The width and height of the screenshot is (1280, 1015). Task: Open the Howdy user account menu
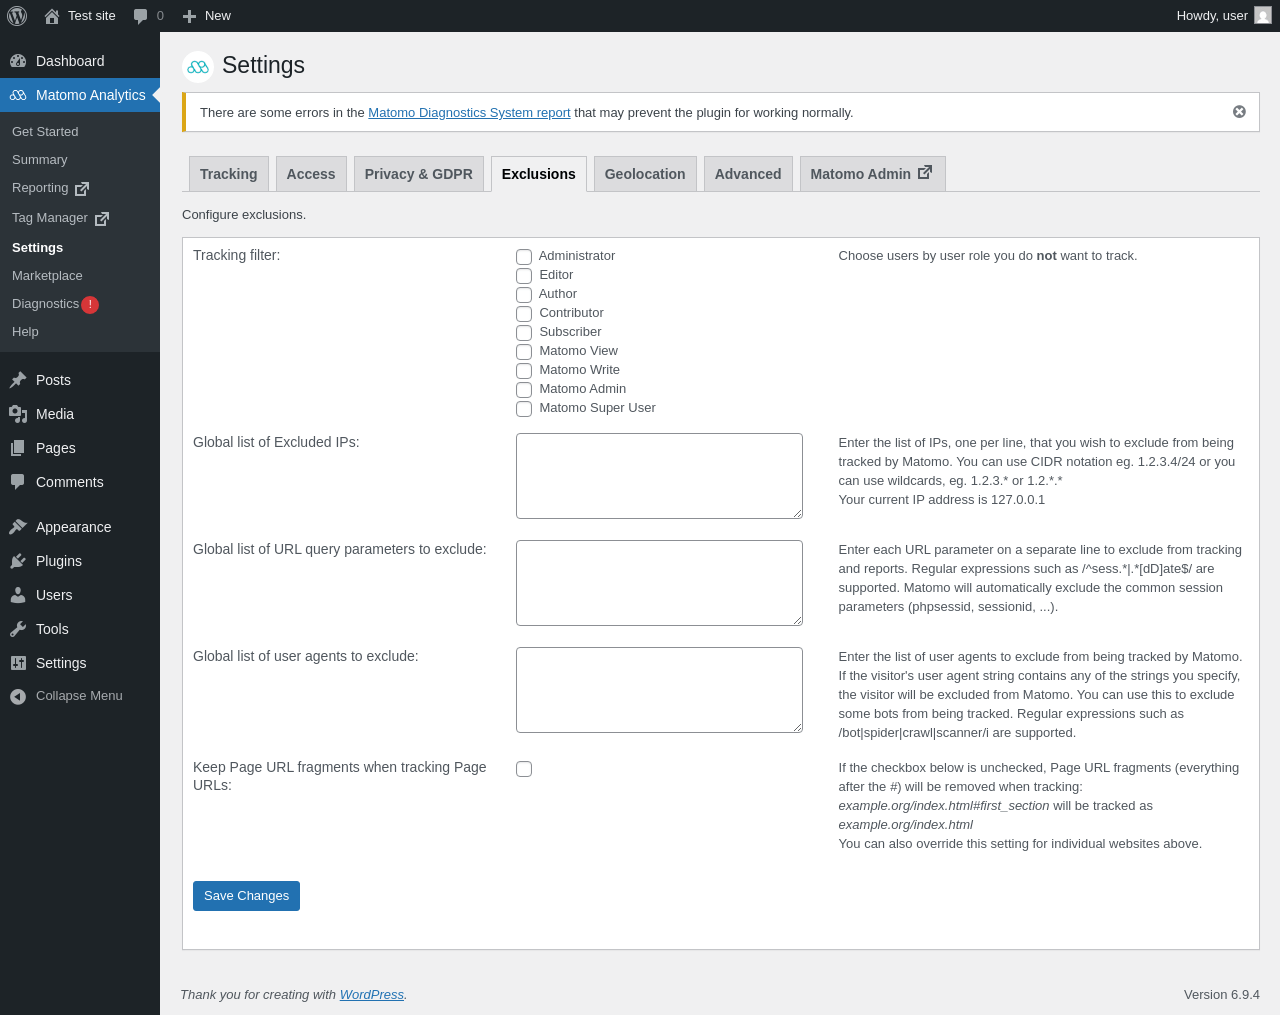tap(1223, 16)
